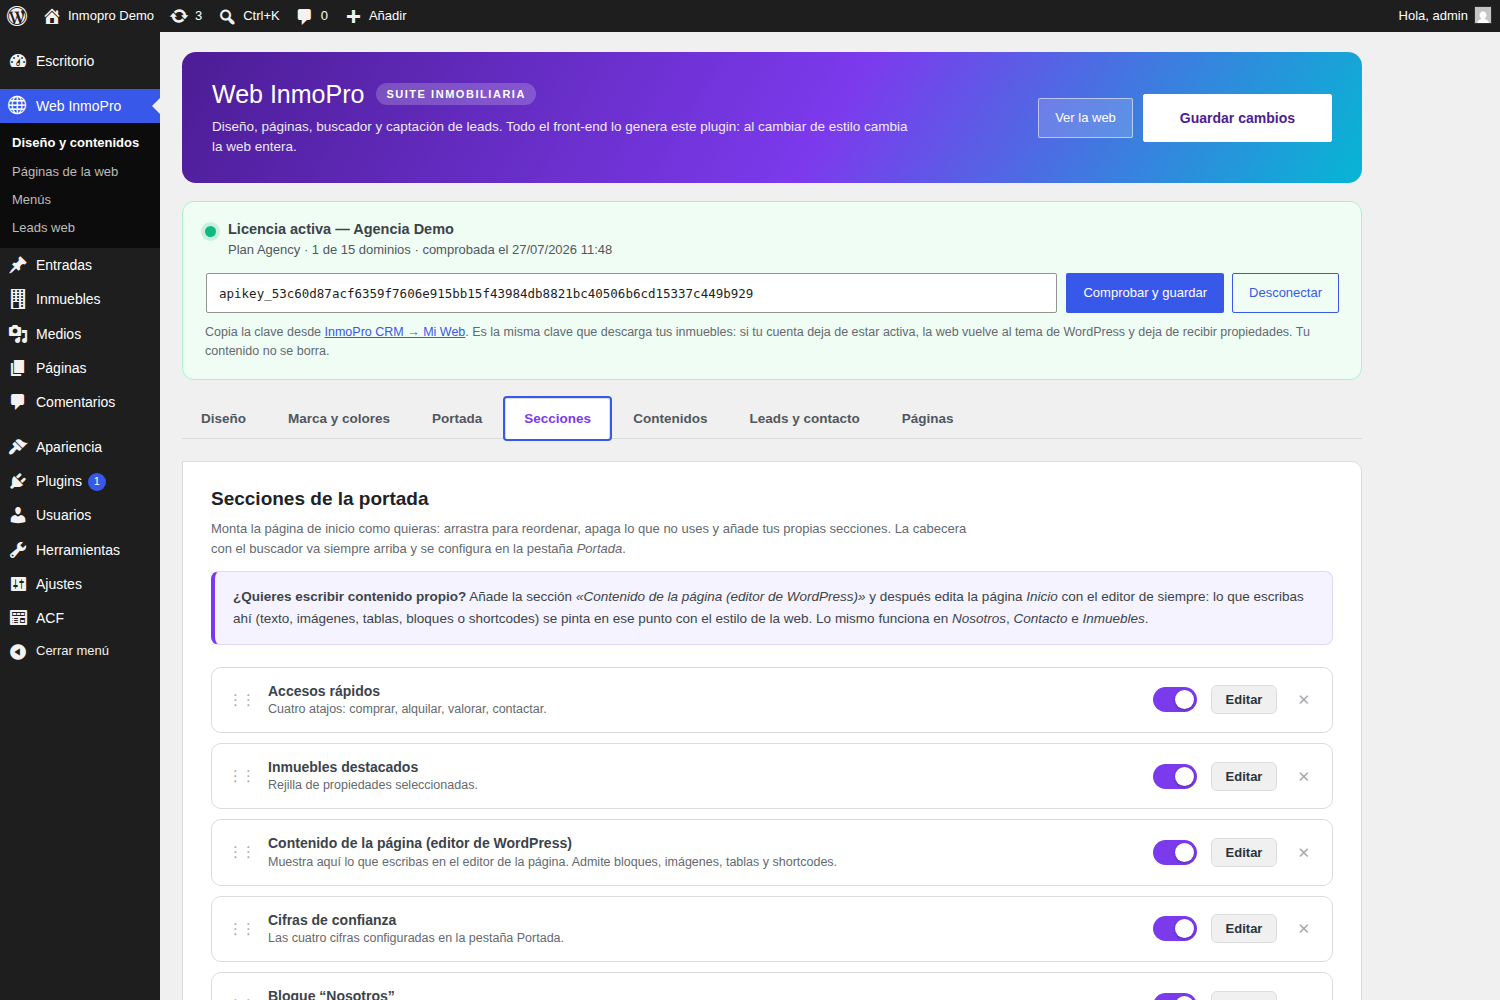This screenshot has height=1000, width=1500.
Task: Click the Desconectar button
Action: coord(1285,293)
